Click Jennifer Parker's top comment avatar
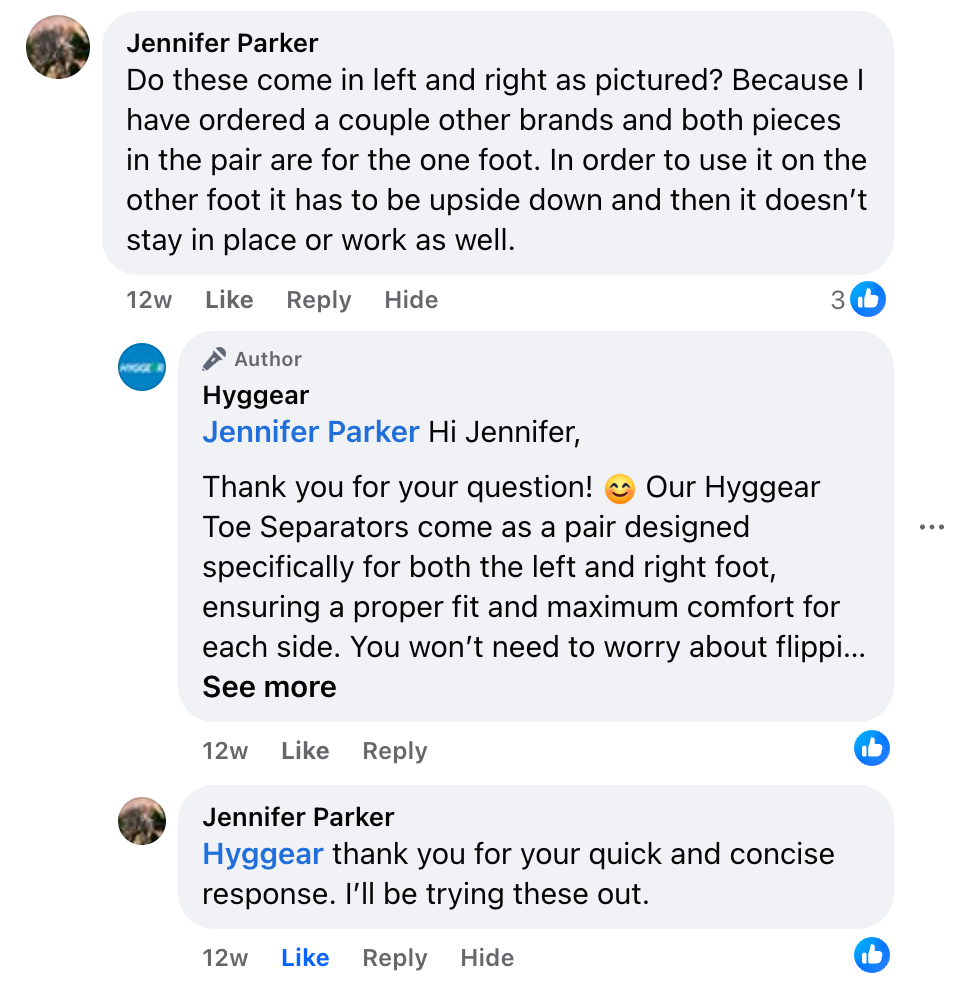This screenshot has height=990, width=980. [x=58, y=47]
